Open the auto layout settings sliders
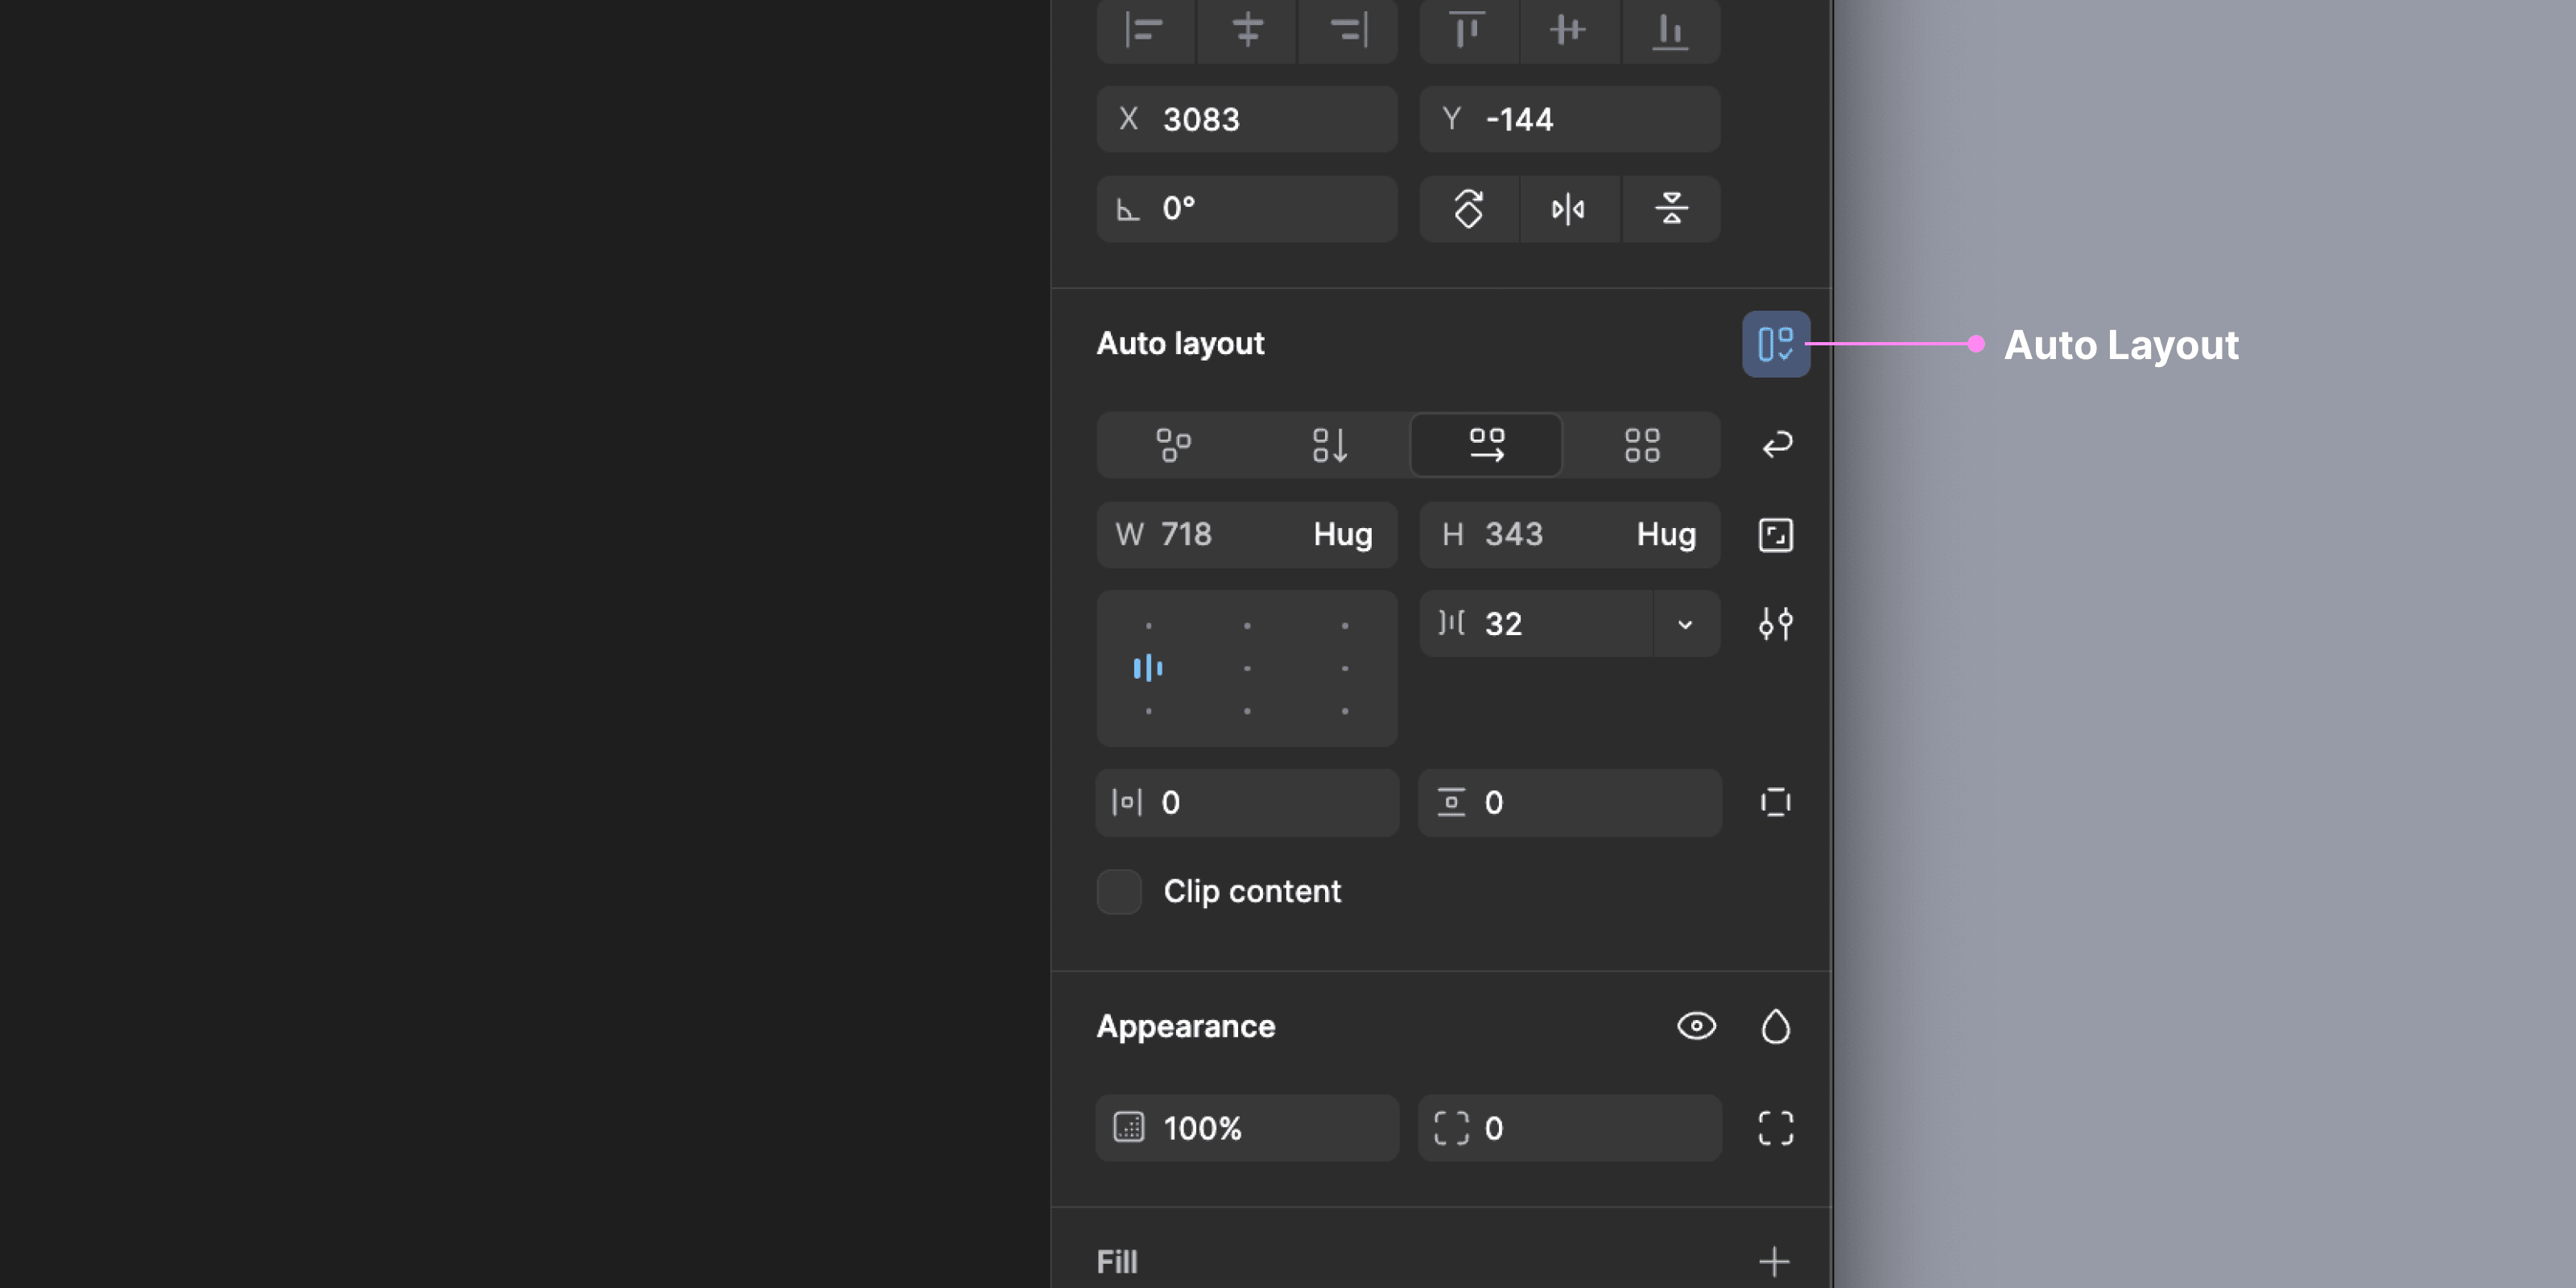This screenshot has height=1288, width=2576. click(x=1775, y=624)
